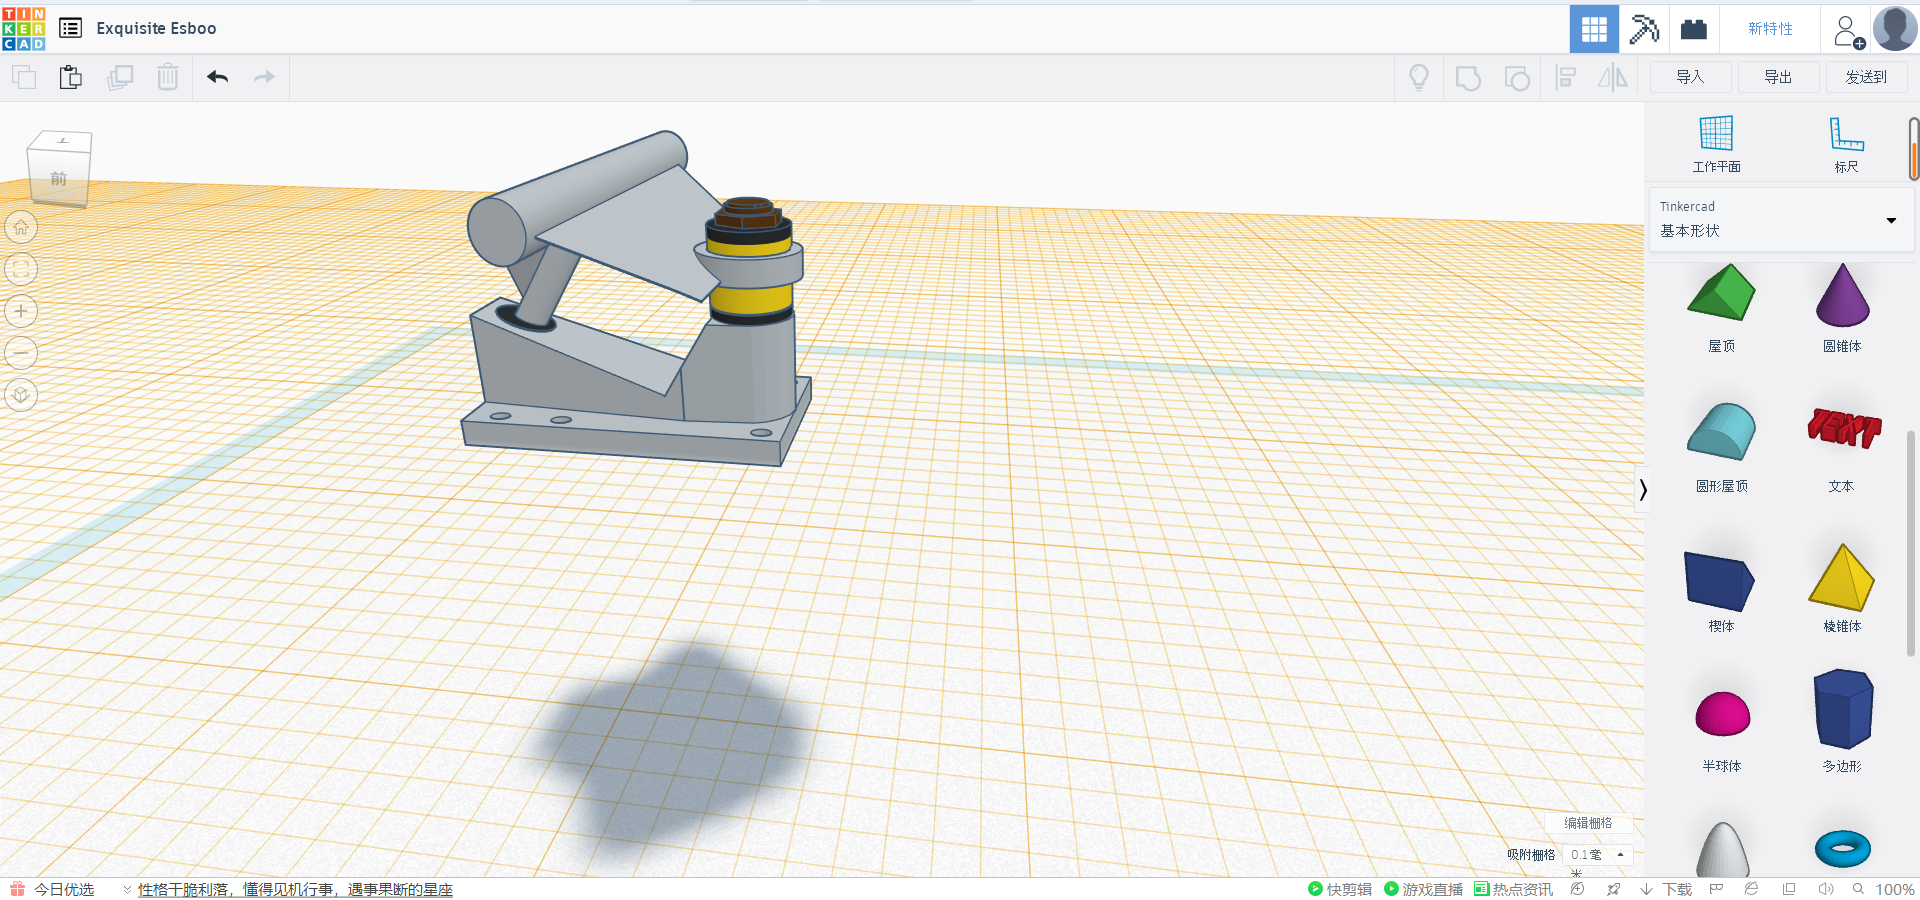The image size is (1920, 900).
Task: Open the Tinkercad logo home link
Action: tap(23, 28)
